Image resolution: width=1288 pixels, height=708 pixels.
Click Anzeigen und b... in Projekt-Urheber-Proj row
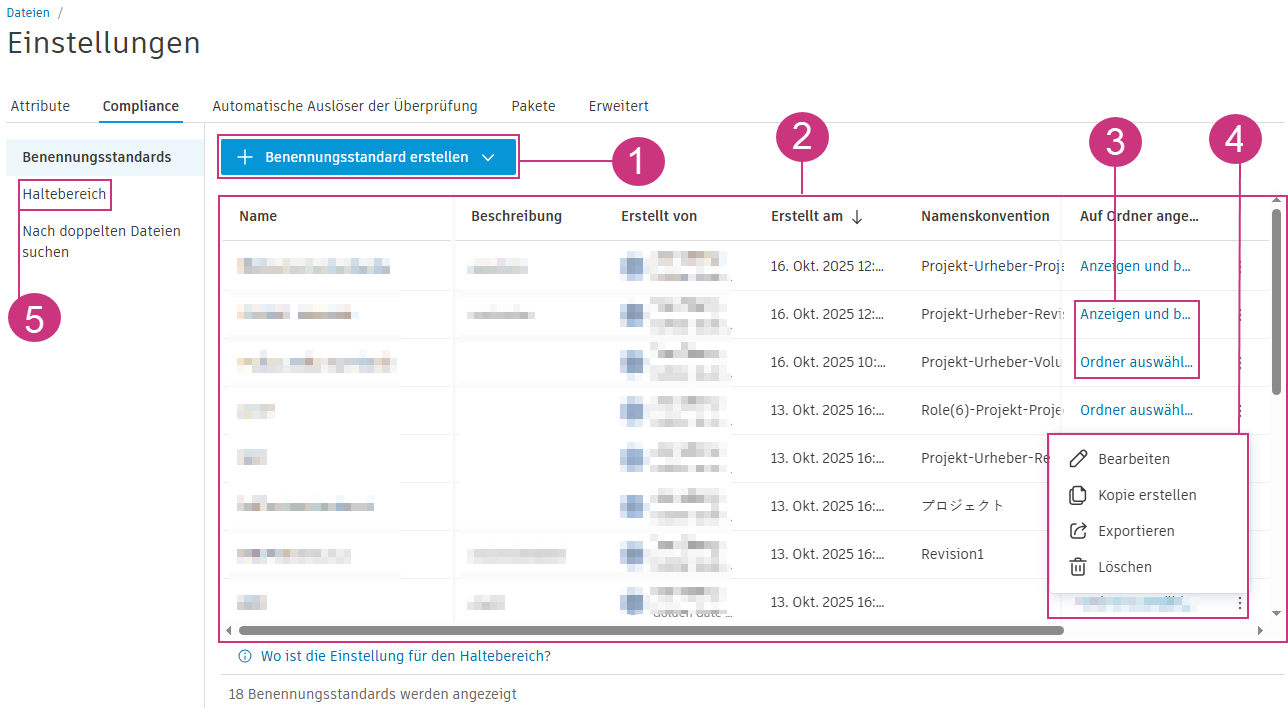1135,266
